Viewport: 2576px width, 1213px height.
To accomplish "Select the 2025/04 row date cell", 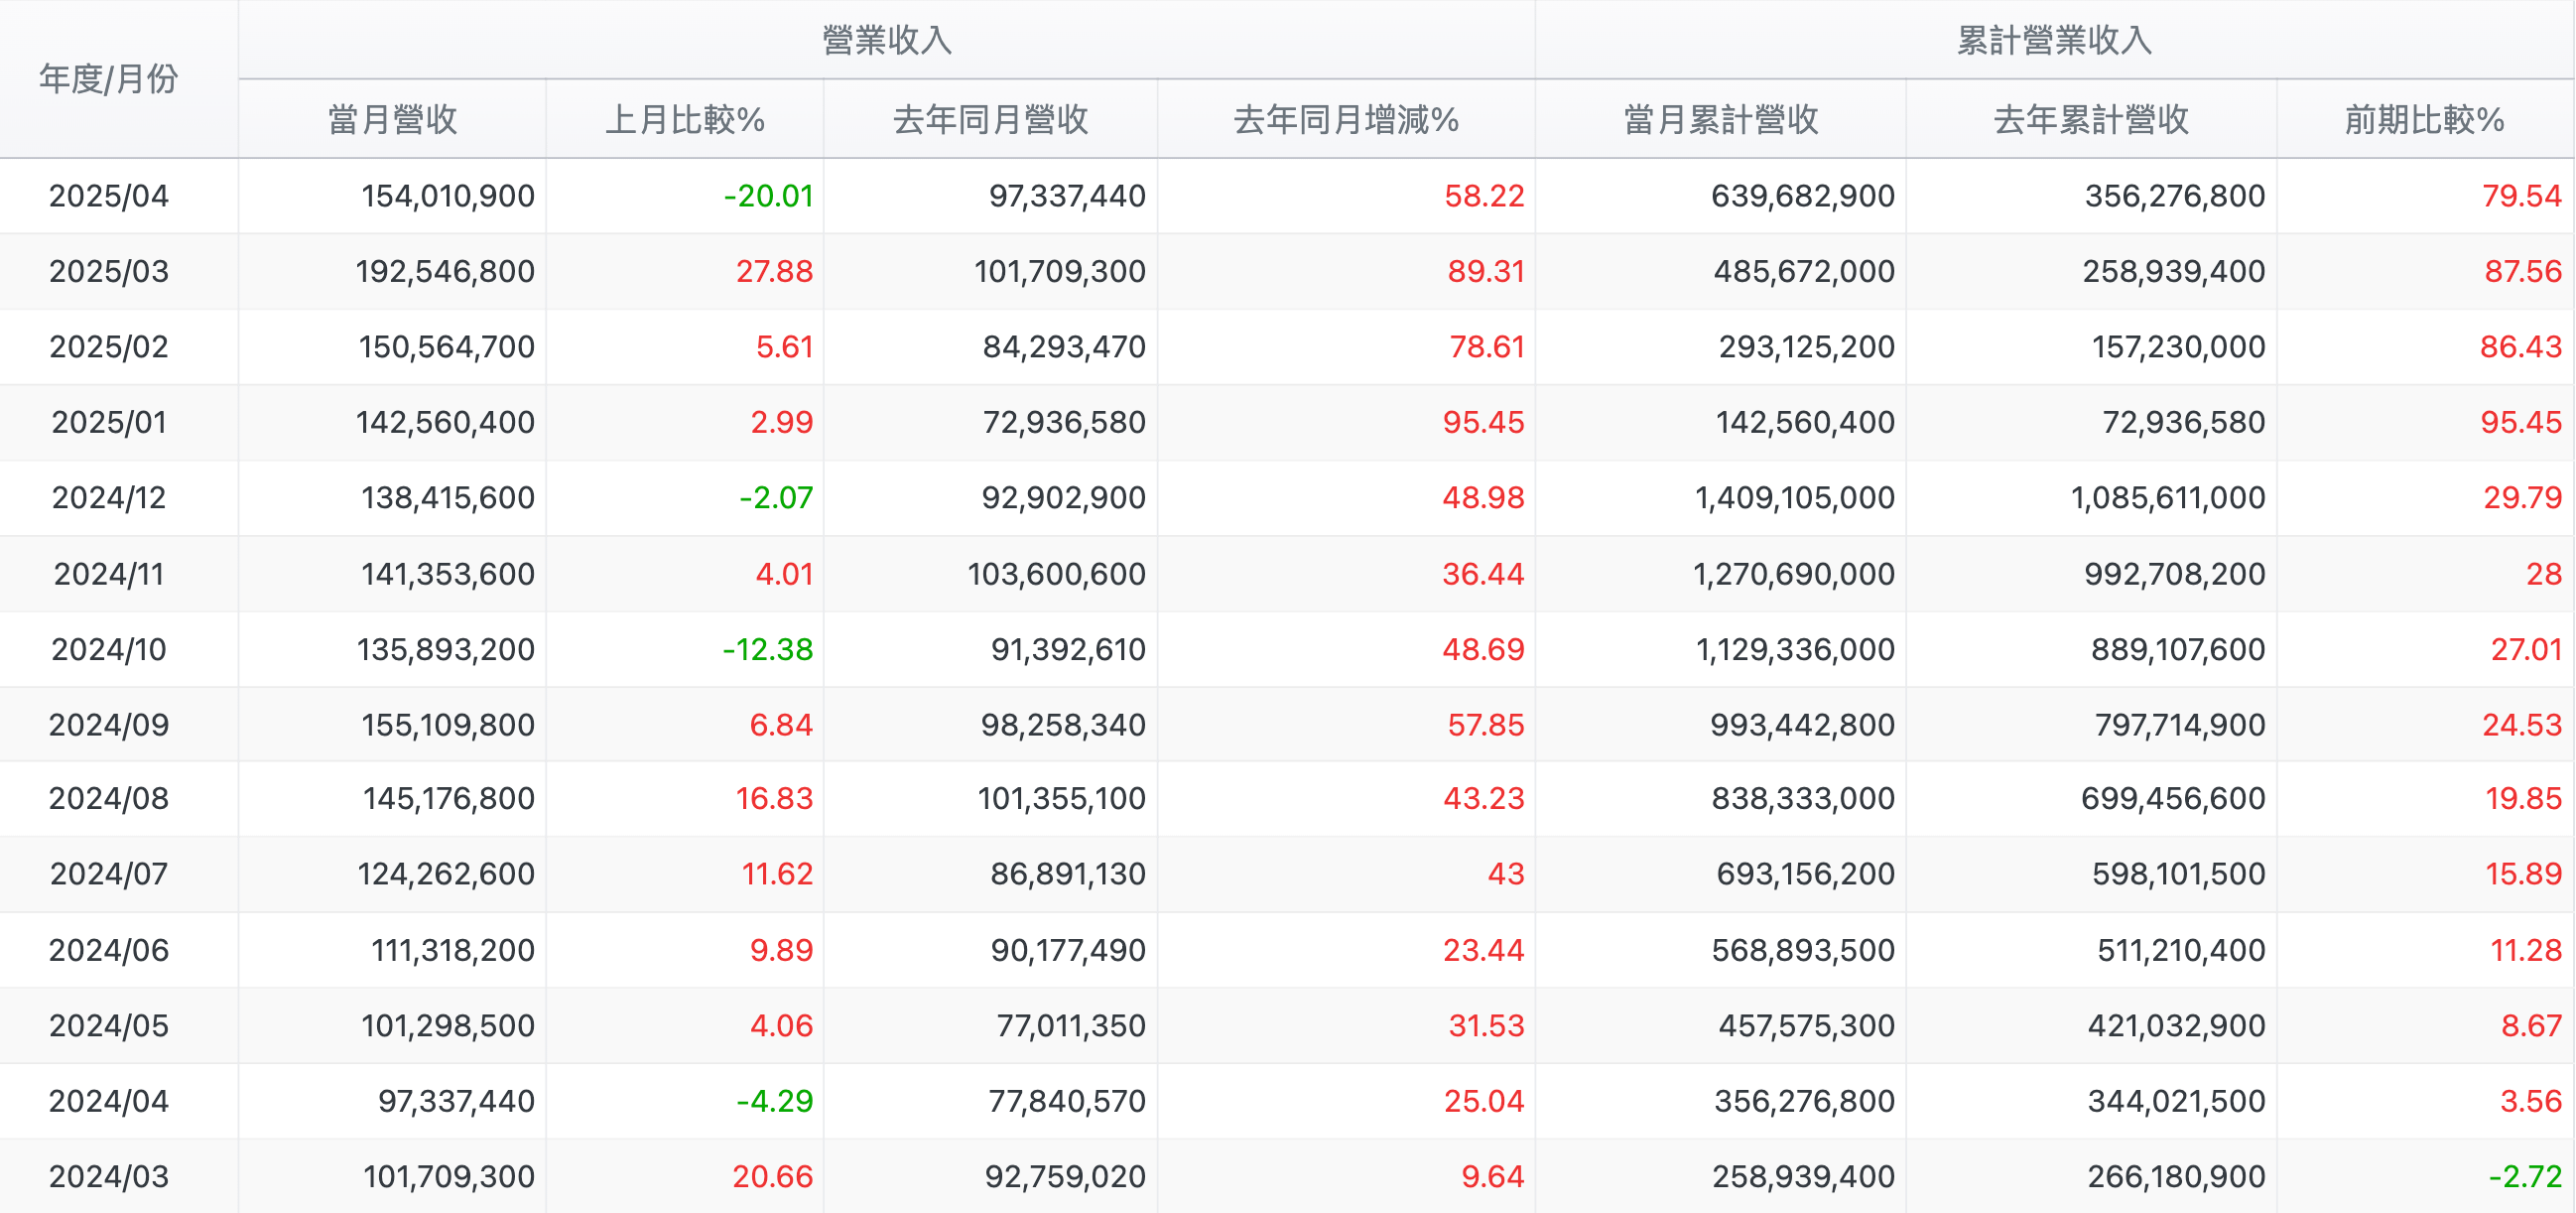I will (108, 195).
